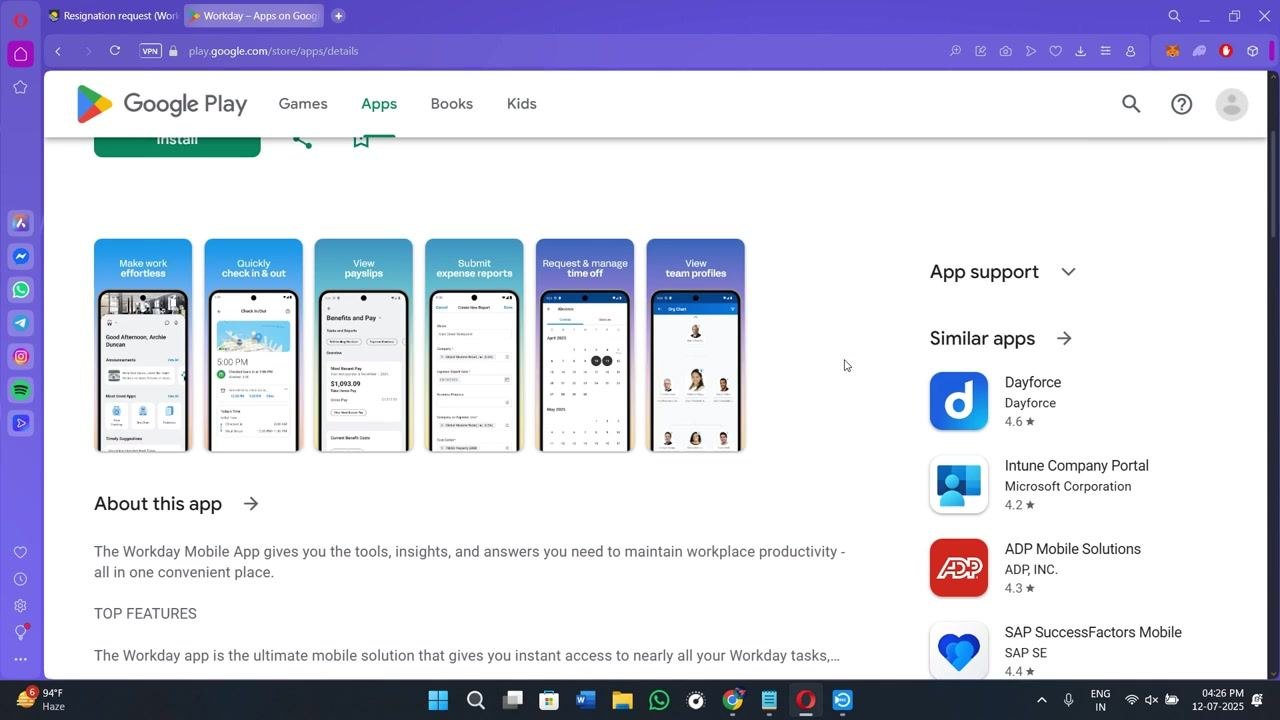This screenshot has height=720, width=1280.
Task: Open Instagram in the Opera sidebar
Action: click(x=21, y=357)
